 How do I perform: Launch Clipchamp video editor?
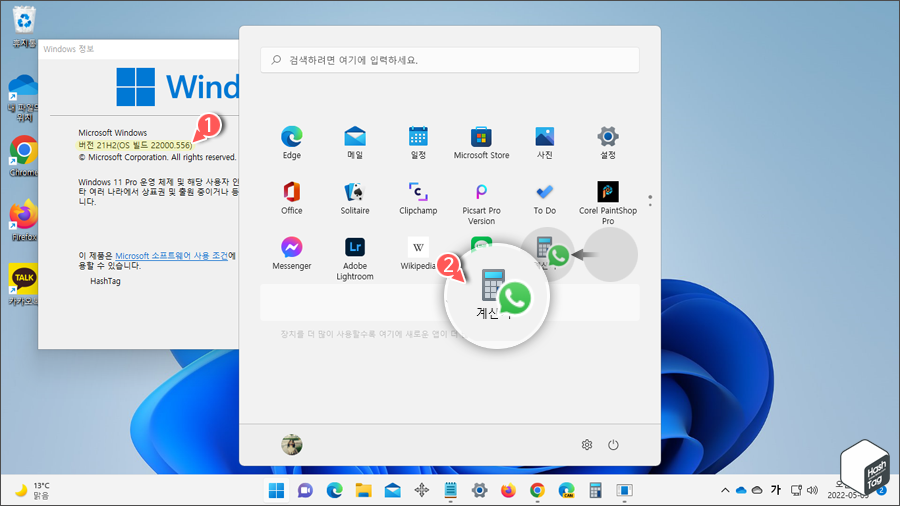tap(418, 198)
